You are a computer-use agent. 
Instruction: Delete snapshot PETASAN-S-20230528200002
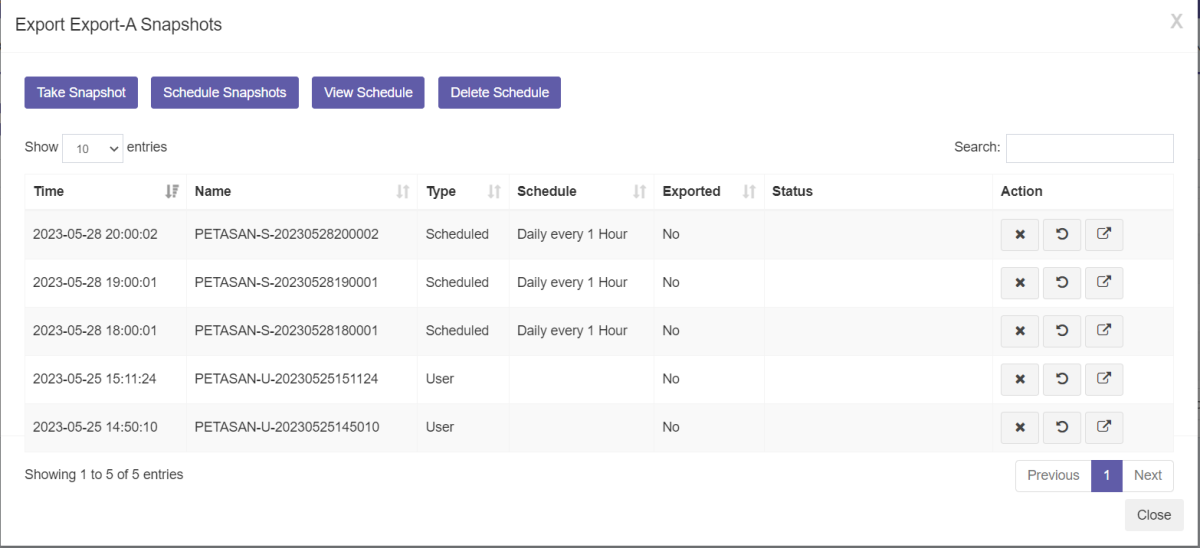tap(1020, 235)
